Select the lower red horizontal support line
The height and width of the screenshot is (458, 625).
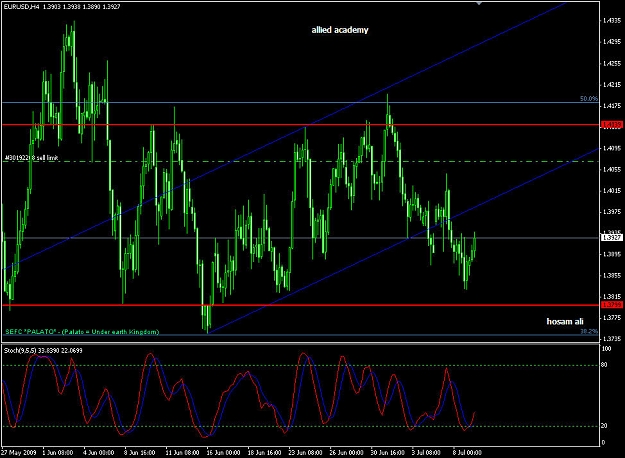(301, 305)
